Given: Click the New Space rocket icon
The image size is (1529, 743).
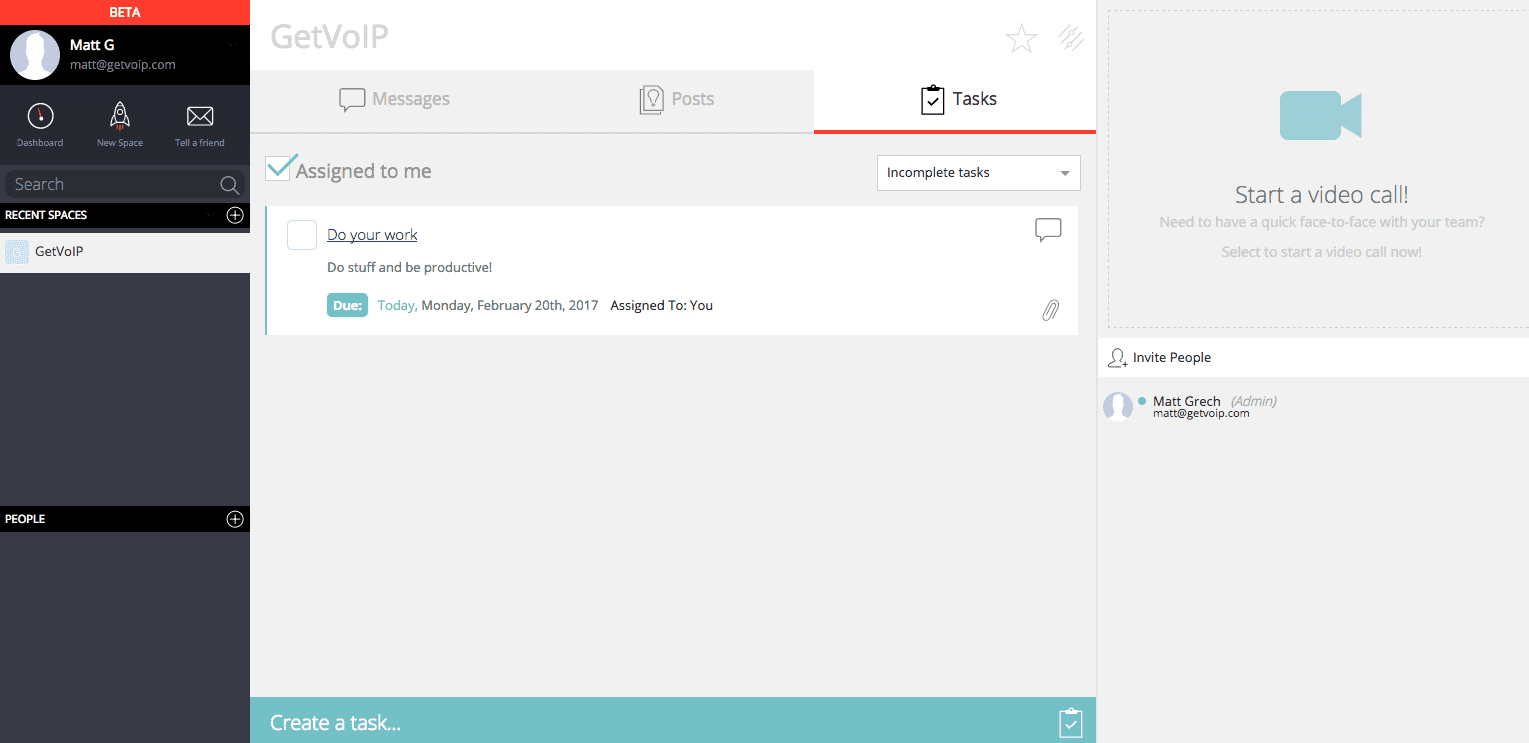Looking at the screenshot, I should point(120,116).
